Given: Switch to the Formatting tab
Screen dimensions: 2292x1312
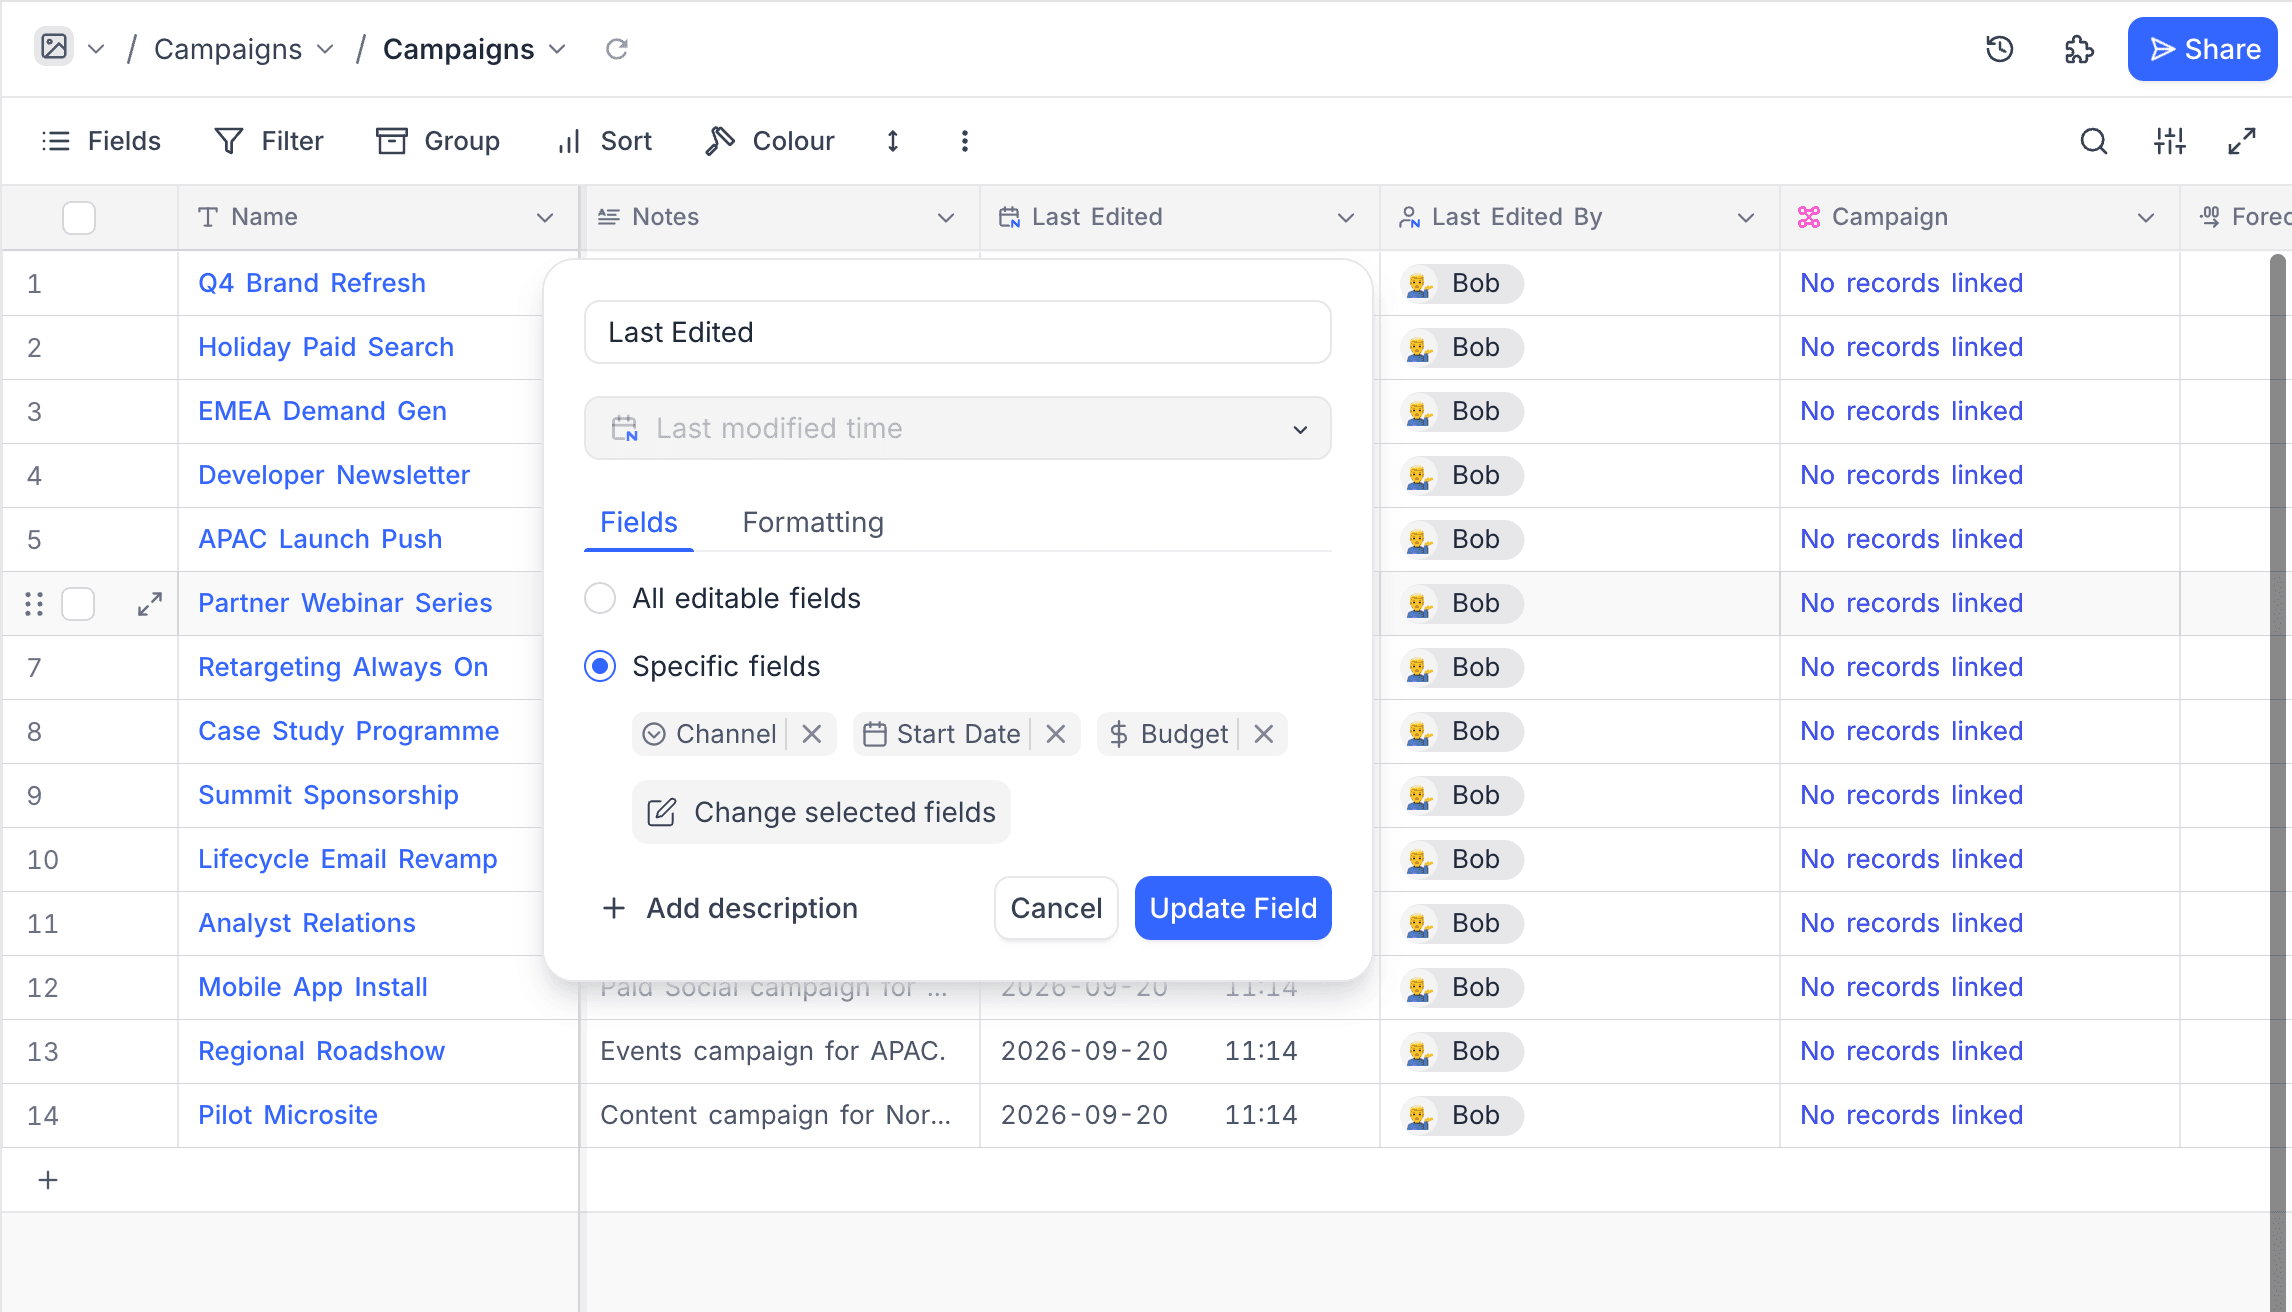Looking at the screenshot, I should click(x=813, y=522).
